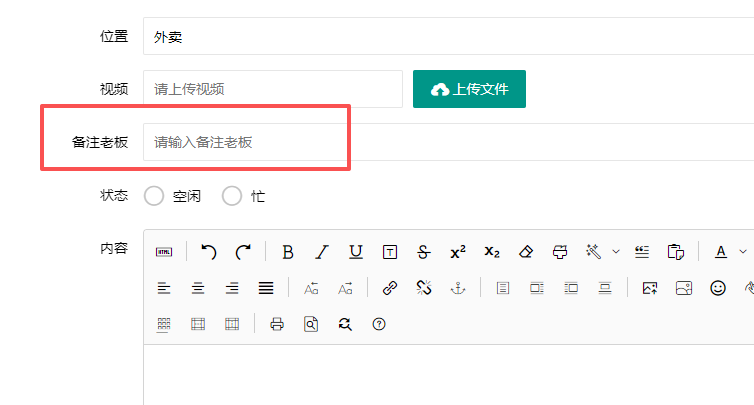The width and height of the screenshot is (754, 405).
Task: Open editor help
Action: coord(378,324)
